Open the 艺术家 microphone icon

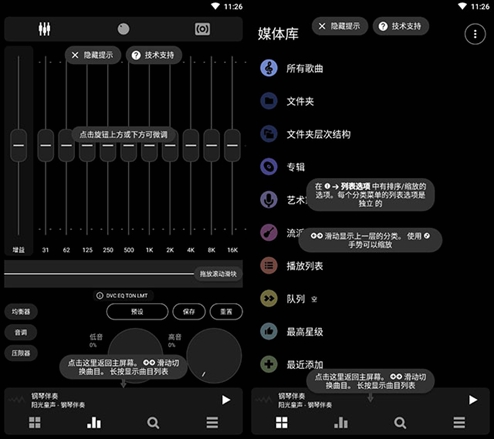[x=269, y=200]
